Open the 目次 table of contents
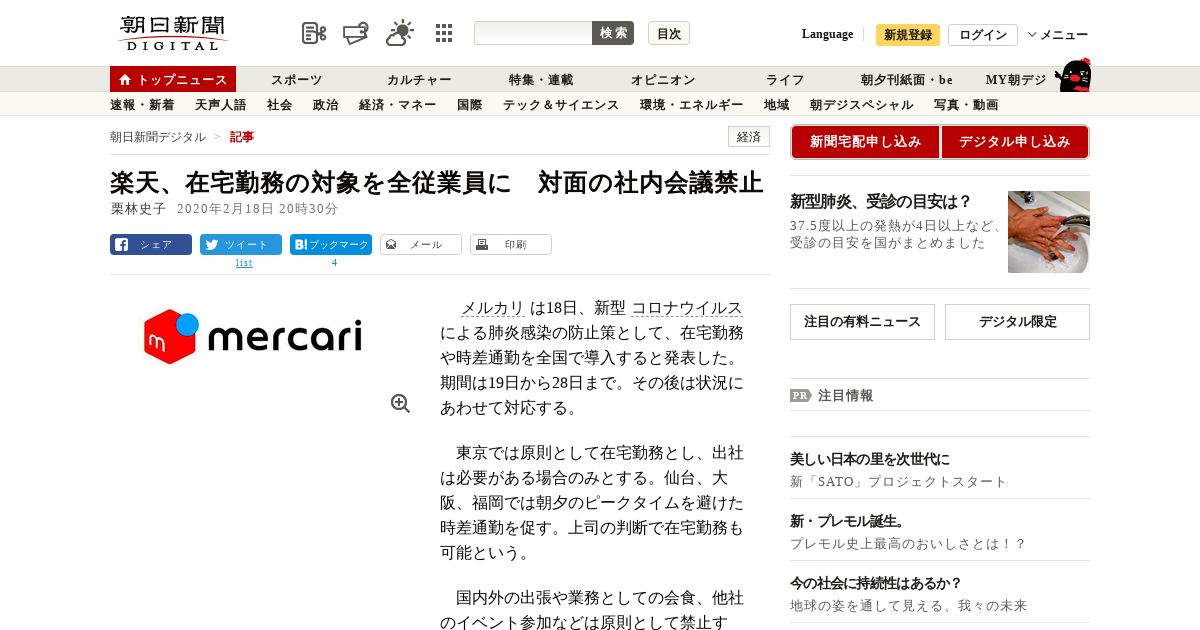 [x=669, y=33]
